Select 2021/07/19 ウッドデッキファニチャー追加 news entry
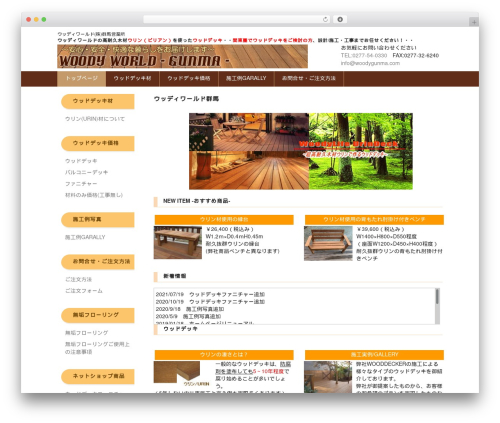The image size is (500, 423). pyautogui.click(x=210, y=294)
